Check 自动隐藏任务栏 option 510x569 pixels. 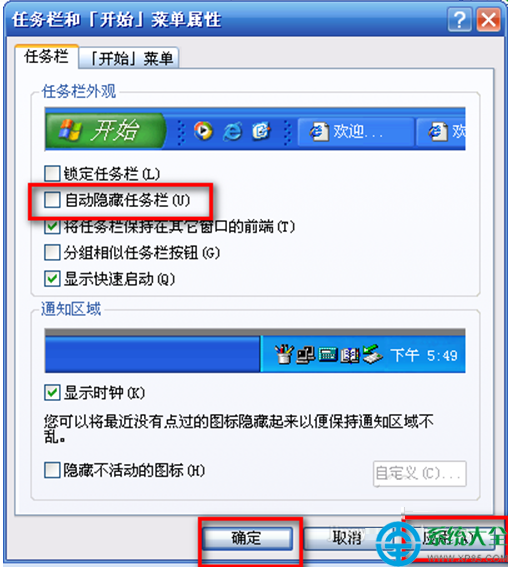pos(52,200)
